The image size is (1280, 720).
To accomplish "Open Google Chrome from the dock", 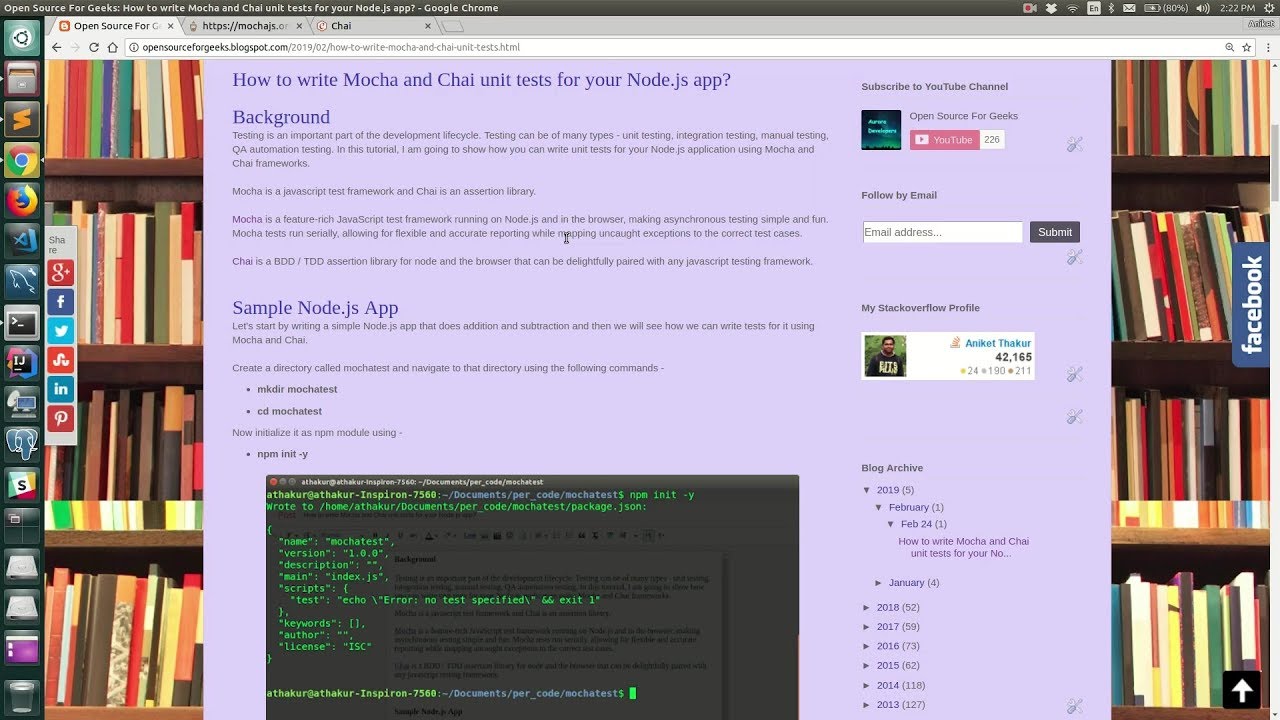I will 22,160.
